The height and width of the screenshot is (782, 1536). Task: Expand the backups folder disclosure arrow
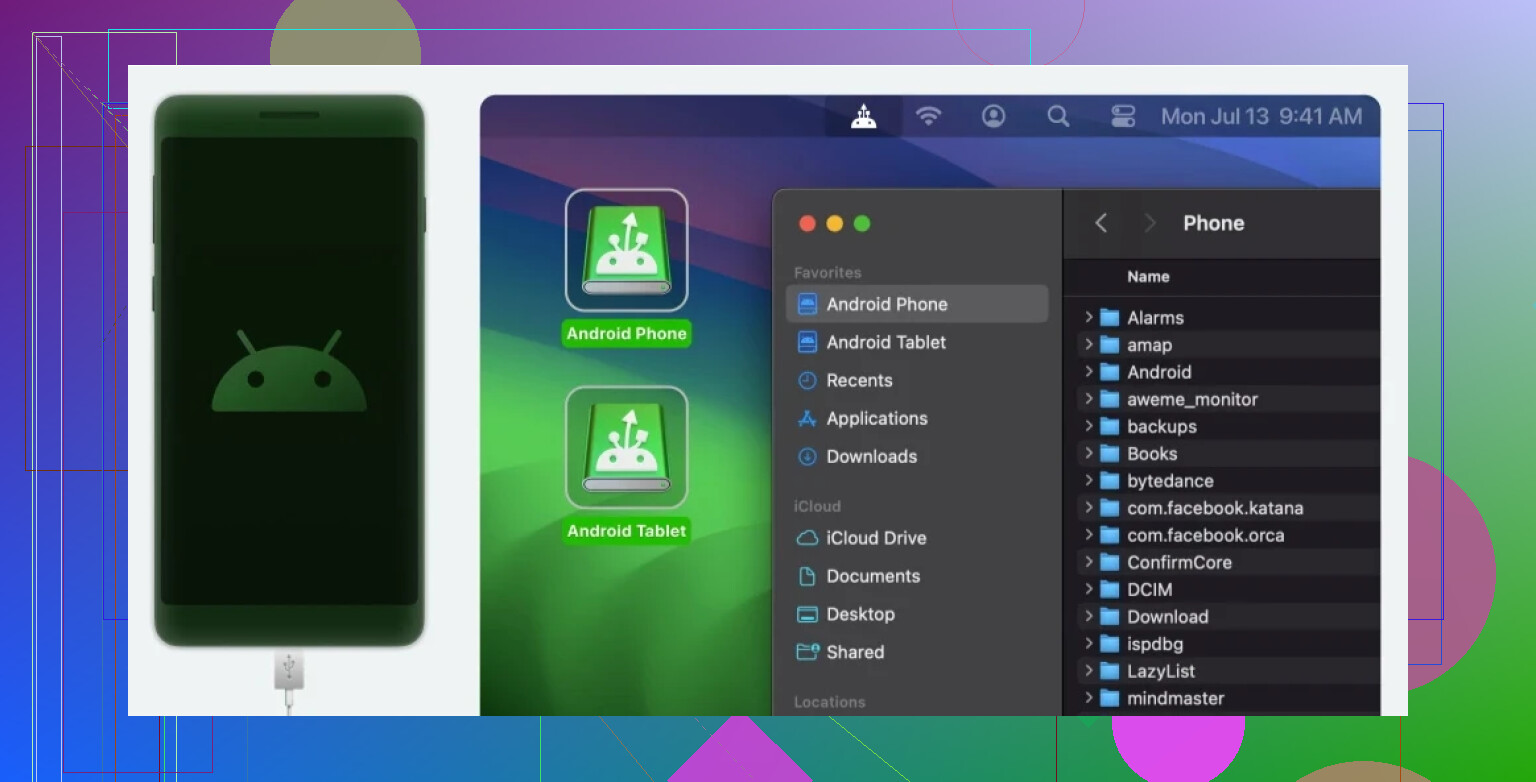[1088, 426]
